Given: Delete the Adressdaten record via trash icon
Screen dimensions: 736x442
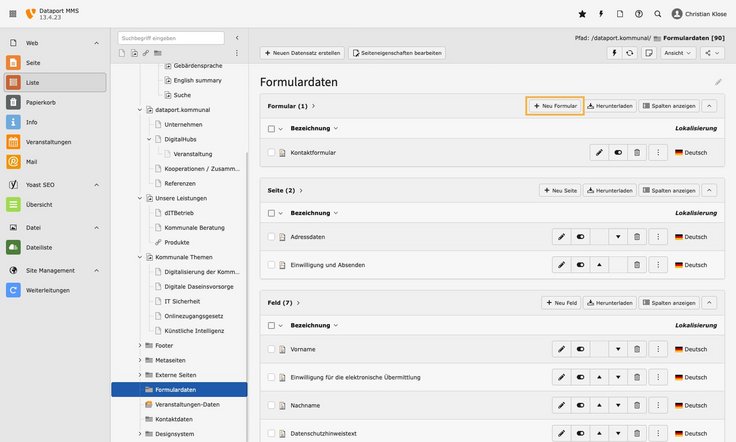Looking at the screenshot, I should [x=637, y=237].
